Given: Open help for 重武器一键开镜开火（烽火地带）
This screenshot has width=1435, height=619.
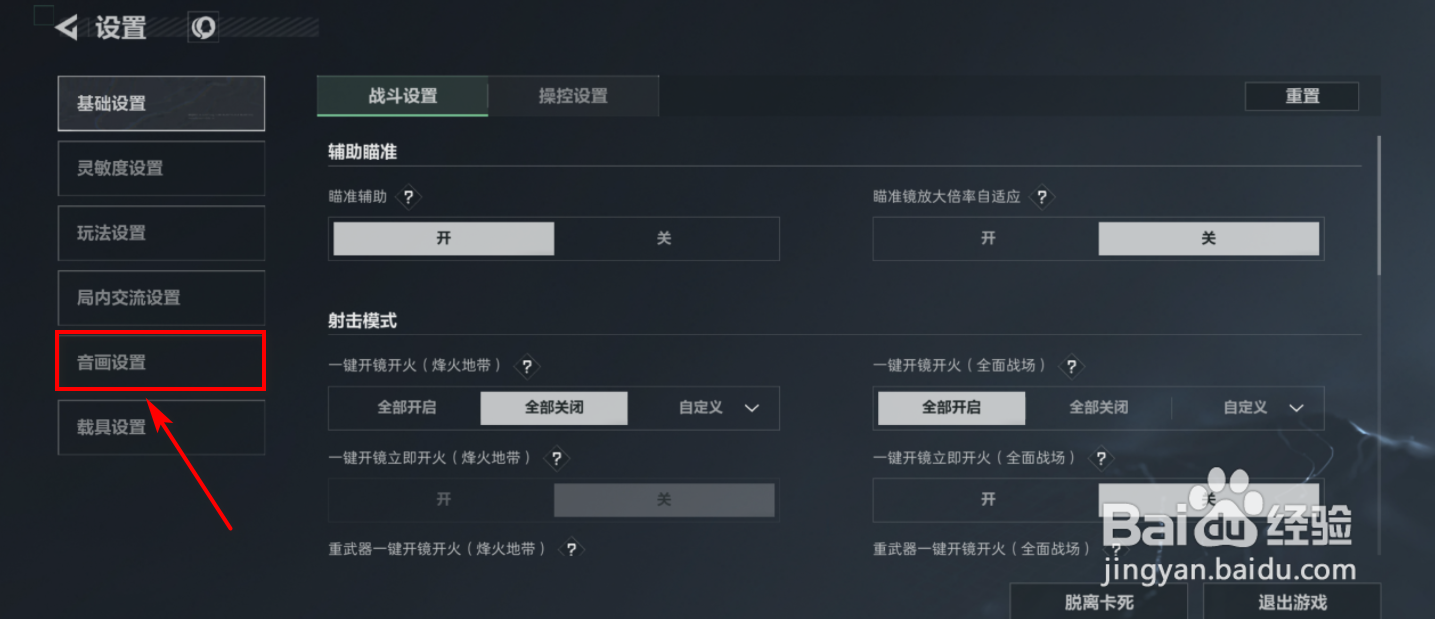Looking at the screenshot, I should coord(571,549).
